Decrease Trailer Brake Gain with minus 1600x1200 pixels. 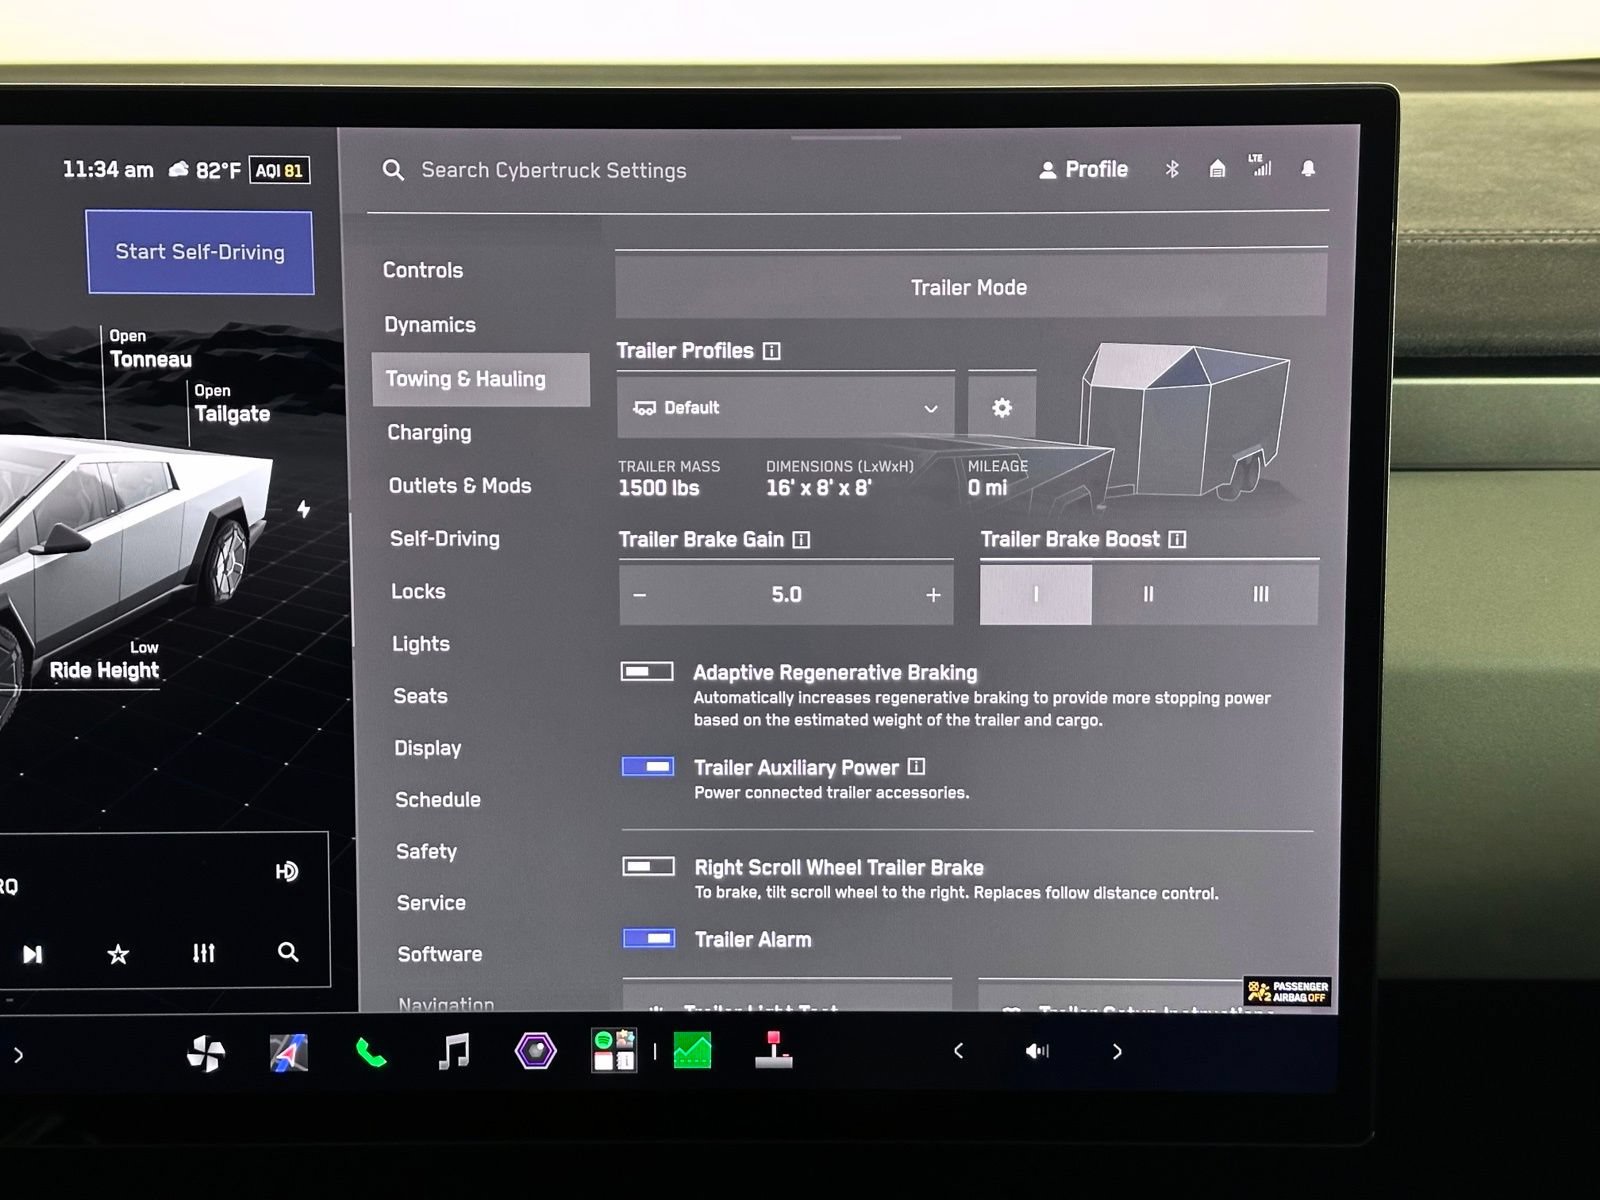[640, 595]
